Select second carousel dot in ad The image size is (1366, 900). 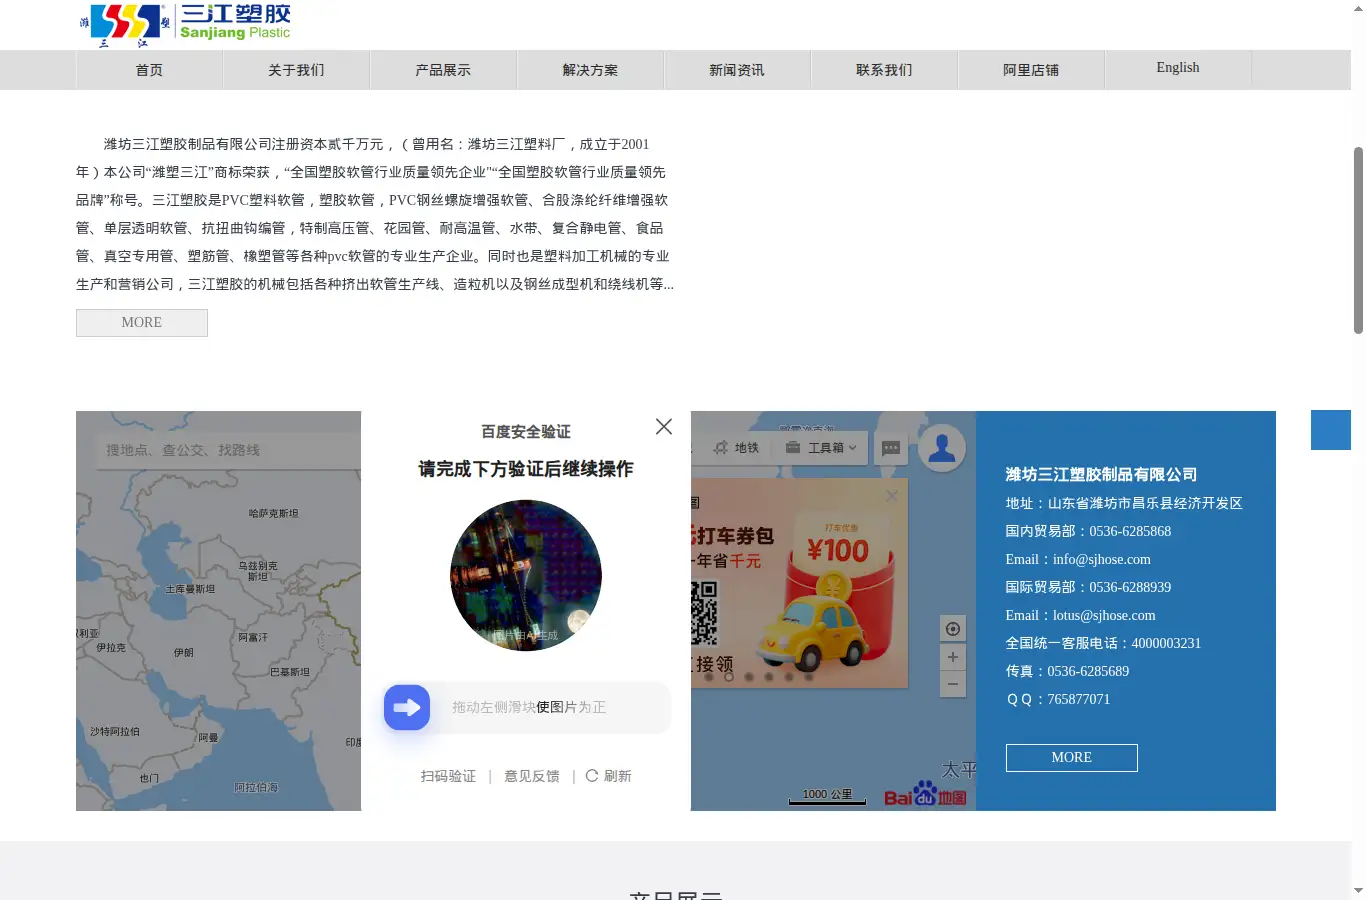pos(729,677)
